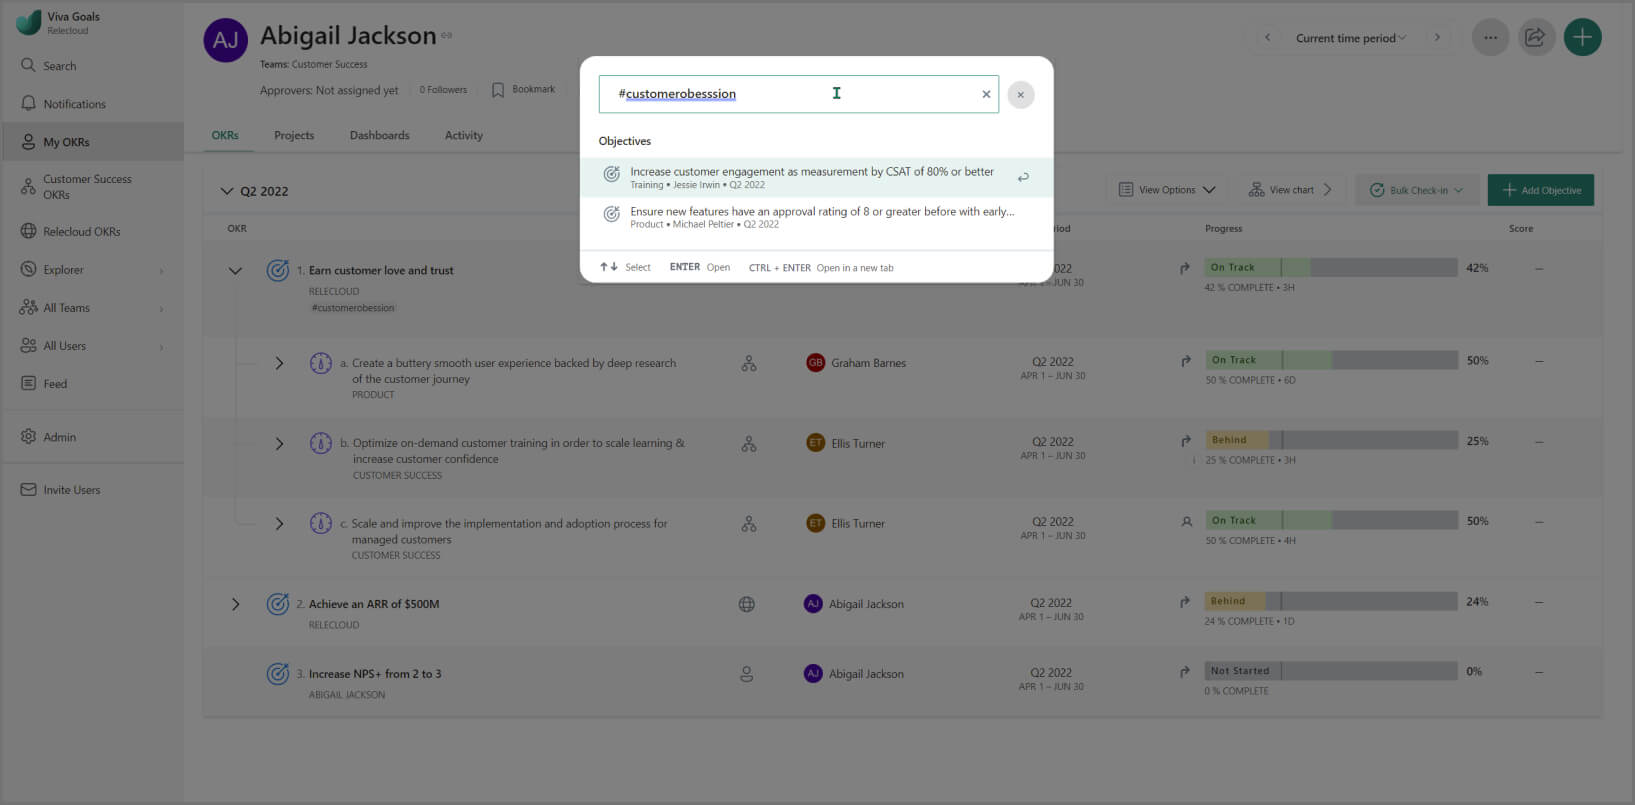The width and height of the screenshot is (1635, 805).
Task: Open View Options dropdown
Action: click(1167, 190)
